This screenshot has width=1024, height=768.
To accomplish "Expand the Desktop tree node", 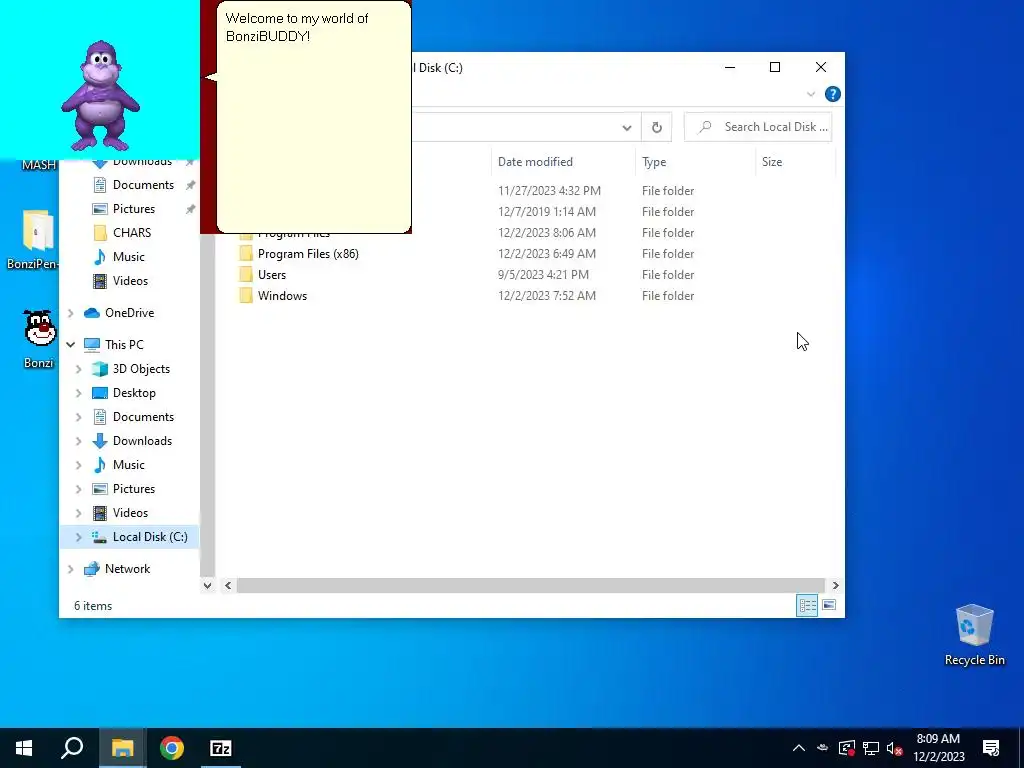I will pyautogui.click(x=78, y=393).
